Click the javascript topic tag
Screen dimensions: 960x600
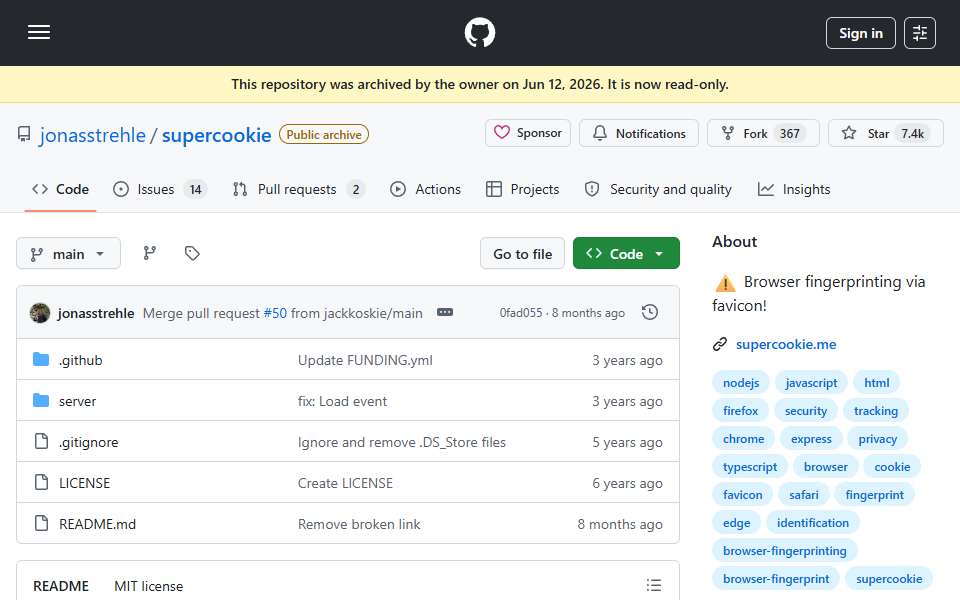coord(811,383)
